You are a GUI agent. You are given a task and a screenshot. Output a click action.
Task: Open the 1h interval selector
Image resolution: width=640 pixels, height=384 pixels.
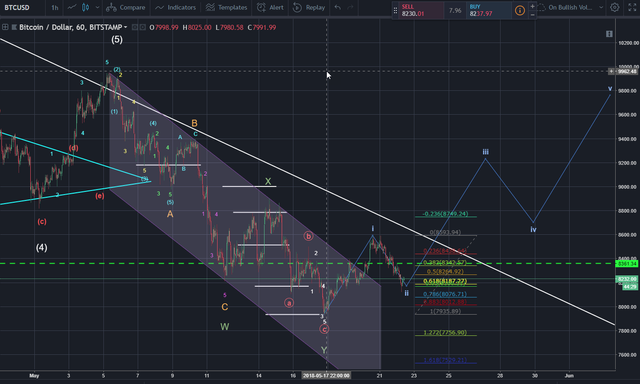(x=55, y=7)
